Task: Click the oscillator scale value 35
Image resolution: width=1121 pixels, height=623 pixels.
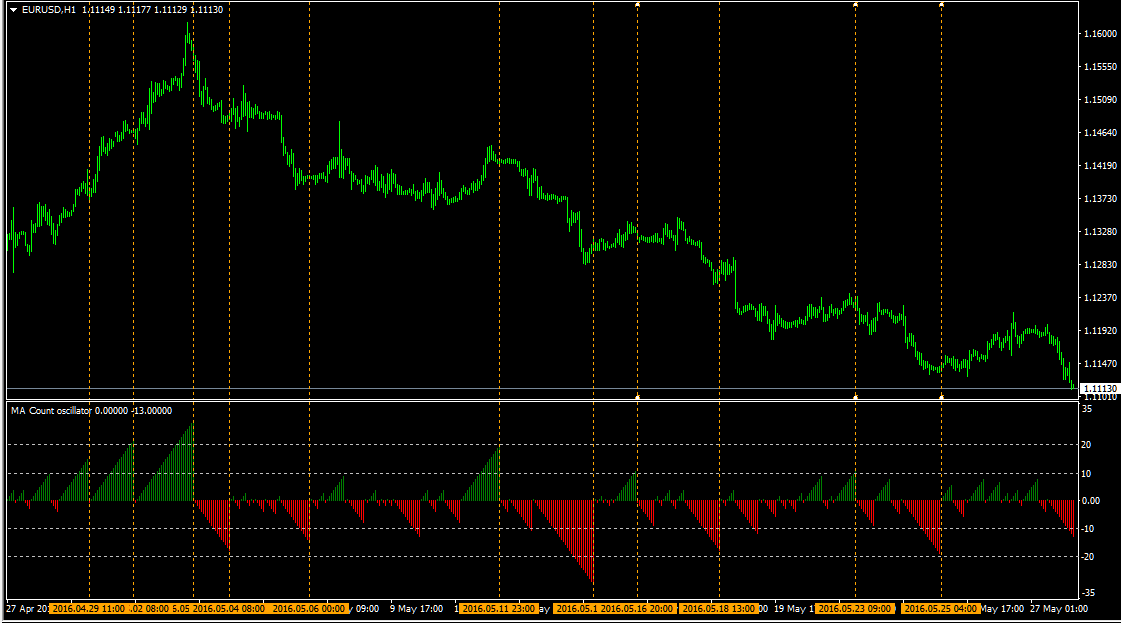Action: 1087,409
